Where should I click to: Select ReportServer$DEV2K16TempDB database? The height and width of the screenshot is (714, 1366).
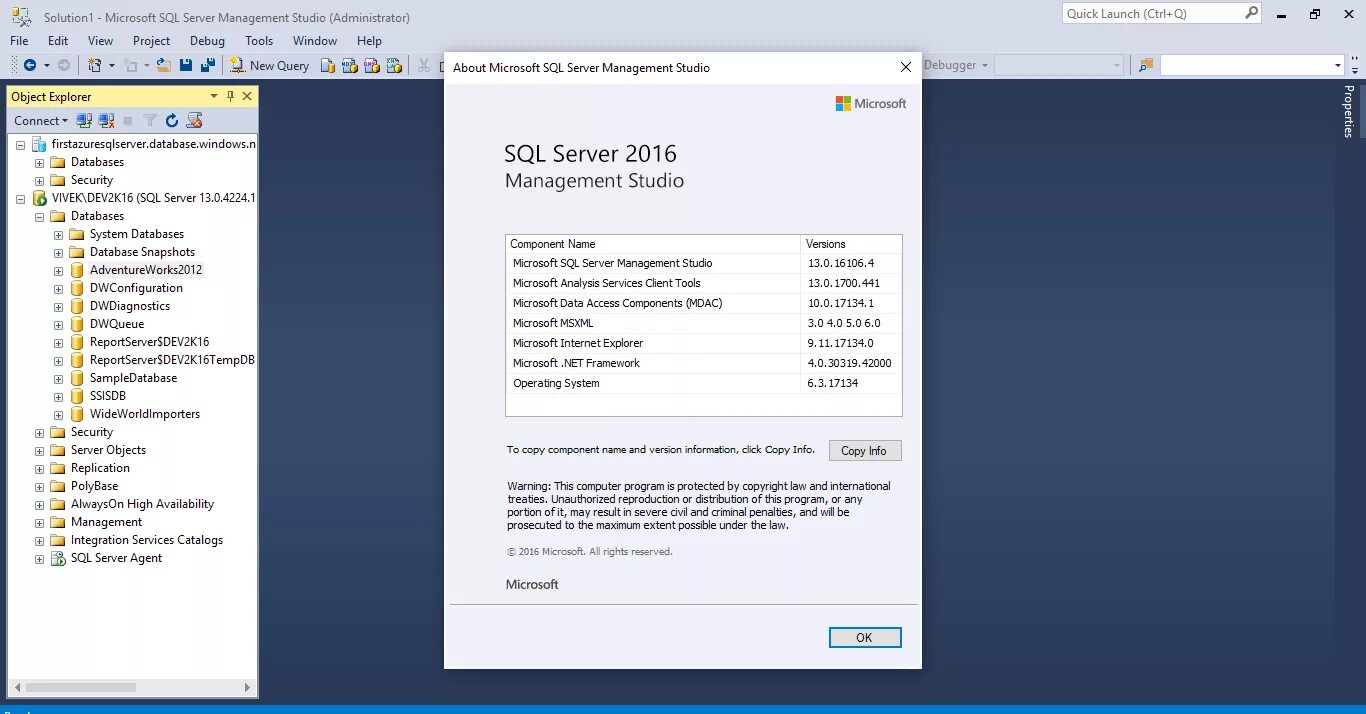[x=172, y=360]
